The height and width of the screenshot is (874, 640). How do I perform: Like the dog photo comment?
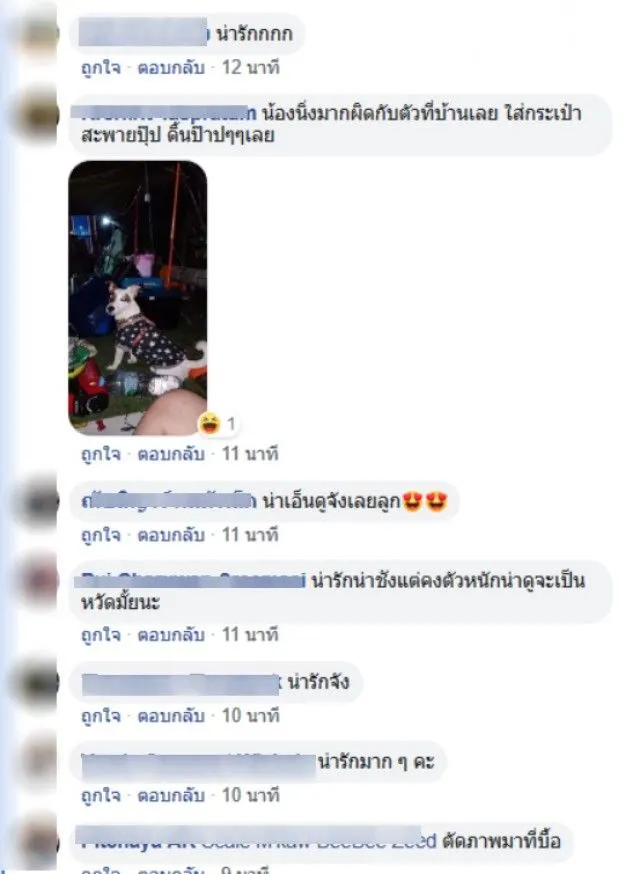101,454
